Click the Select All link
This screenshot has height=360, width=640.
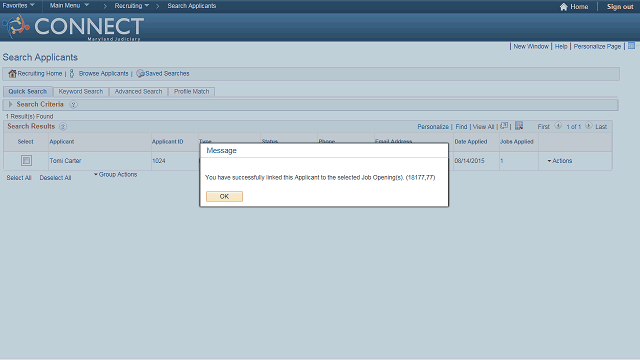click(x=19, y=178)
